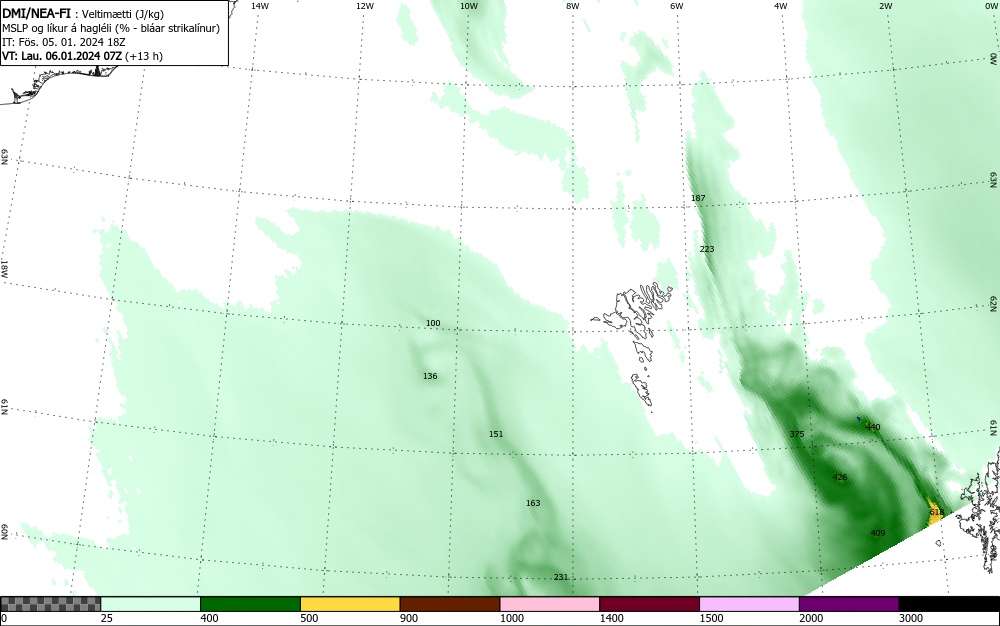Select the legend scale value 3000

911,618
